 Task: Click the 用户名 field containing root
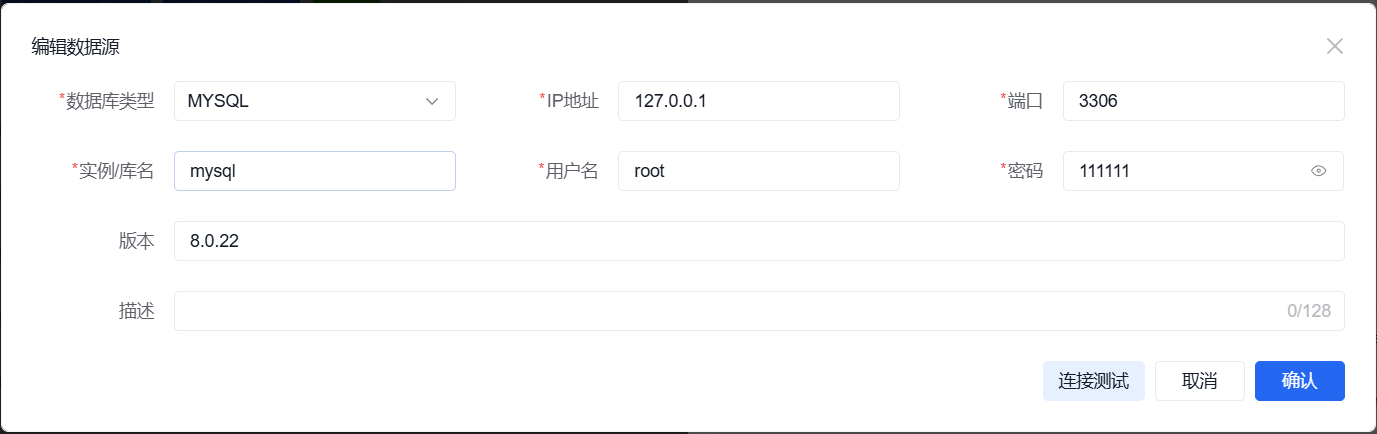759,171
